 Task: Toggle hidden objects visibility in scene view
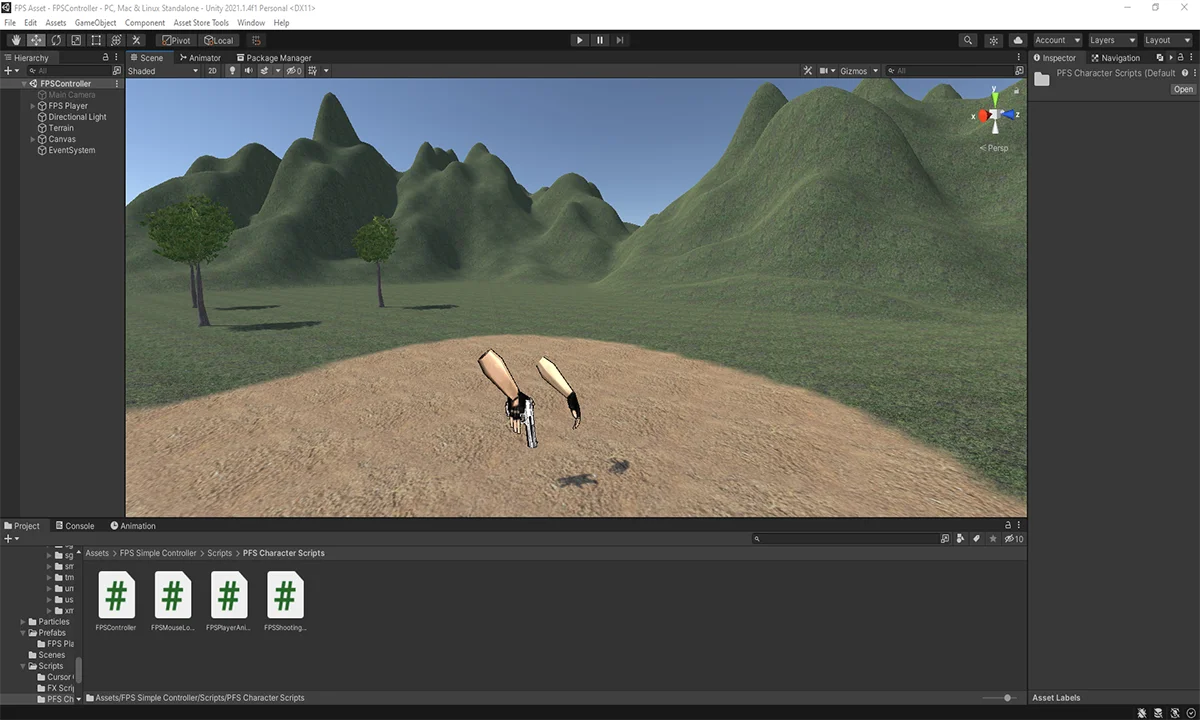tap(294, 71)
